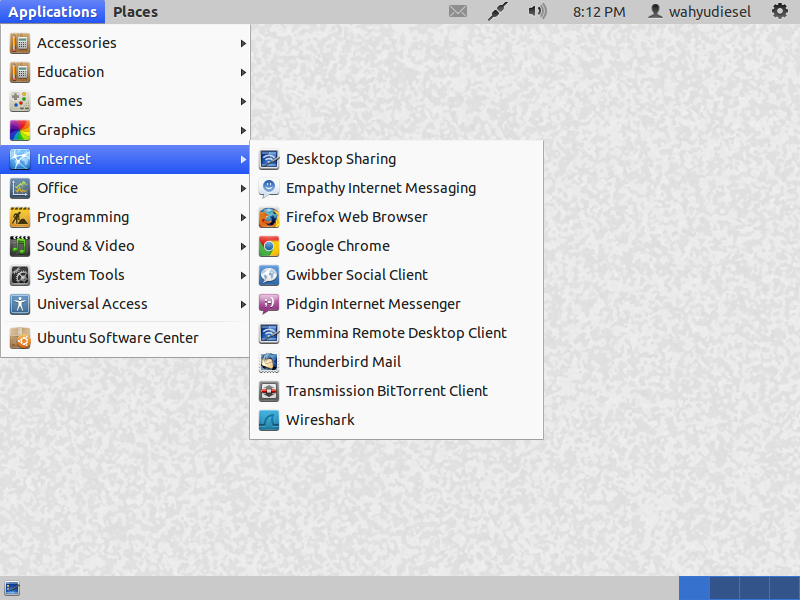Click the System Tools label

click(81, 276)
